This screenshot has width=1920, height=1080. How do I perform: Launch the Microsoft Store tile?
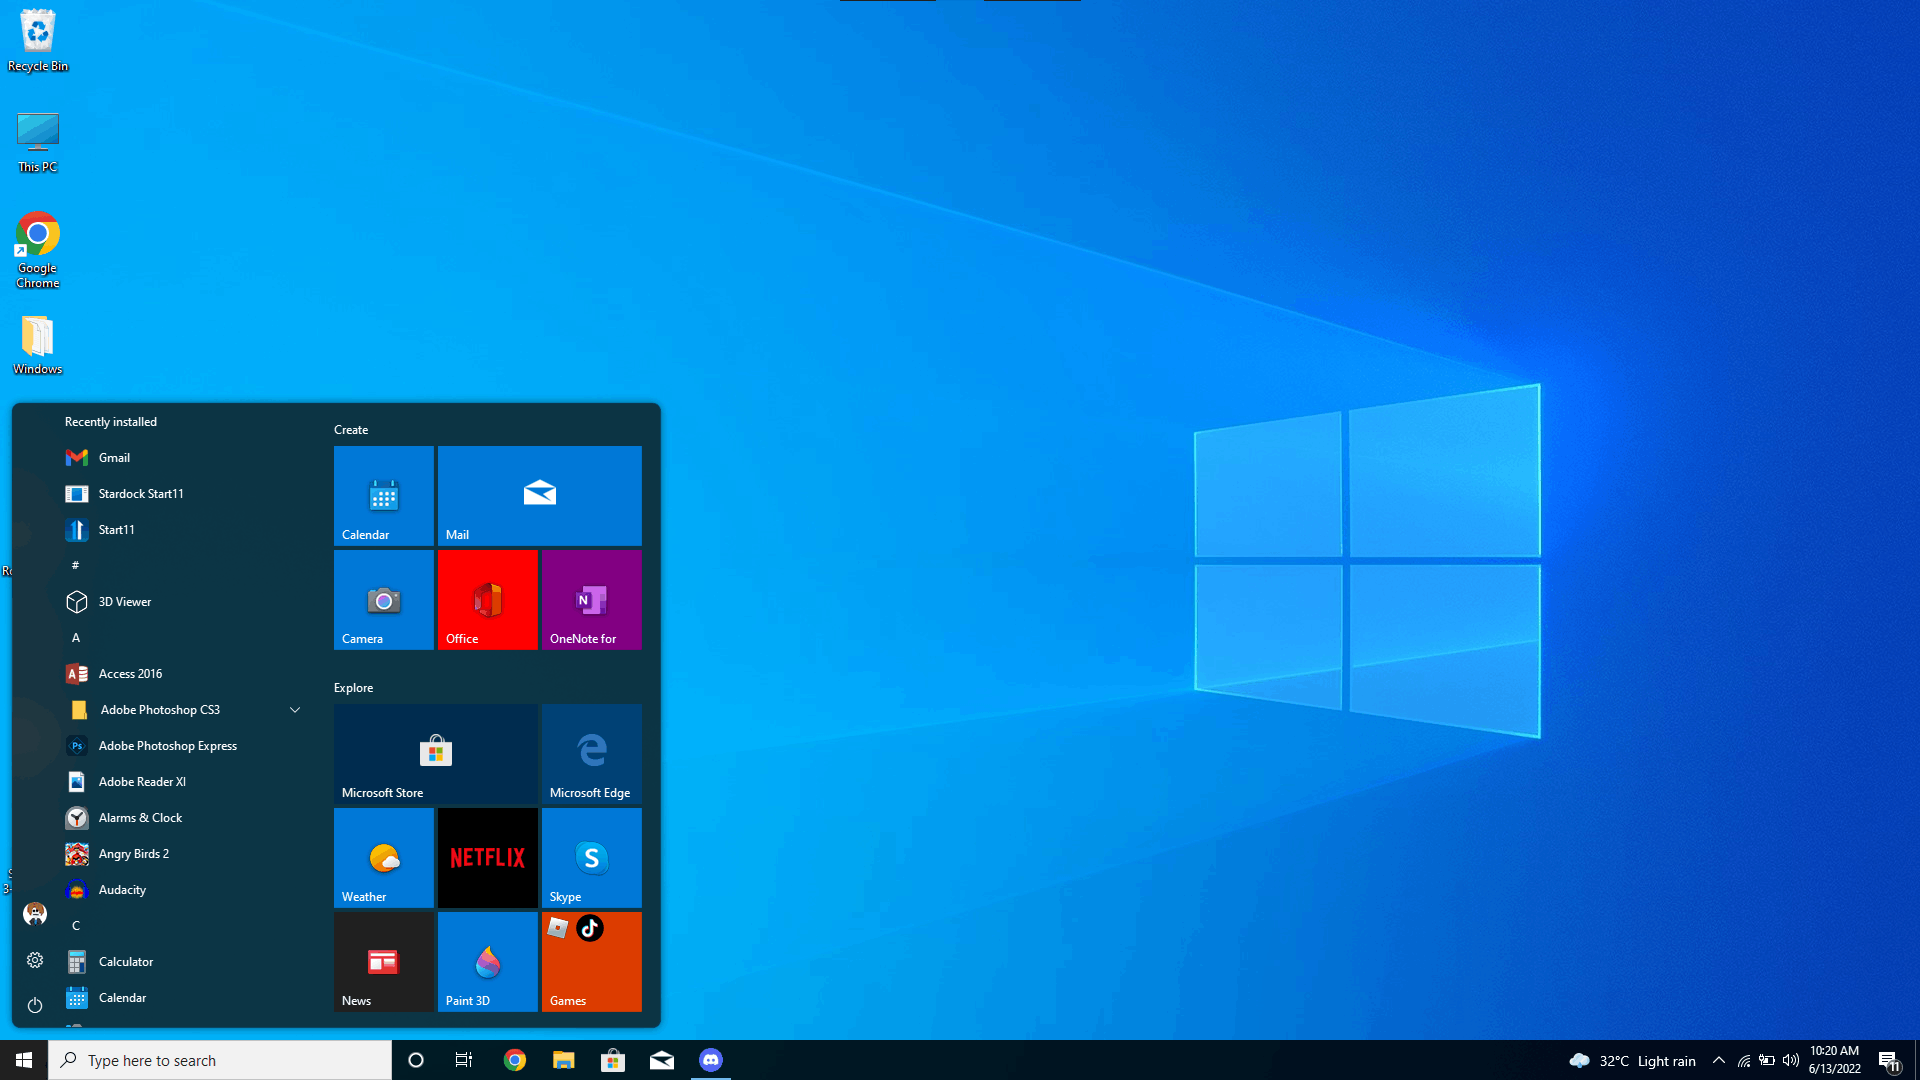click(x=435, y=754)
